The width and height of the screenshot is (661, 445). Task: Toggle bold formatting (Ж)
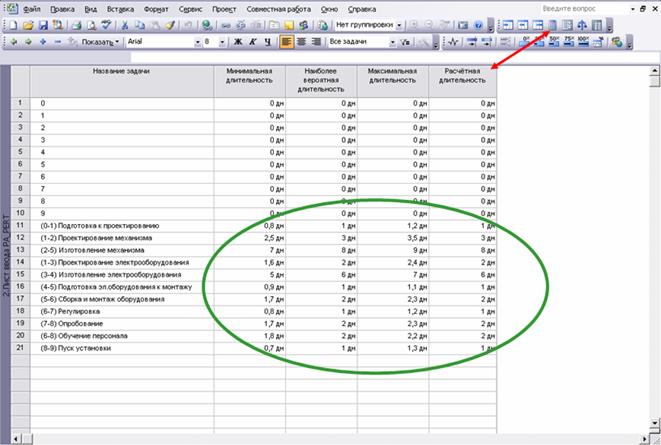point(237,43)
